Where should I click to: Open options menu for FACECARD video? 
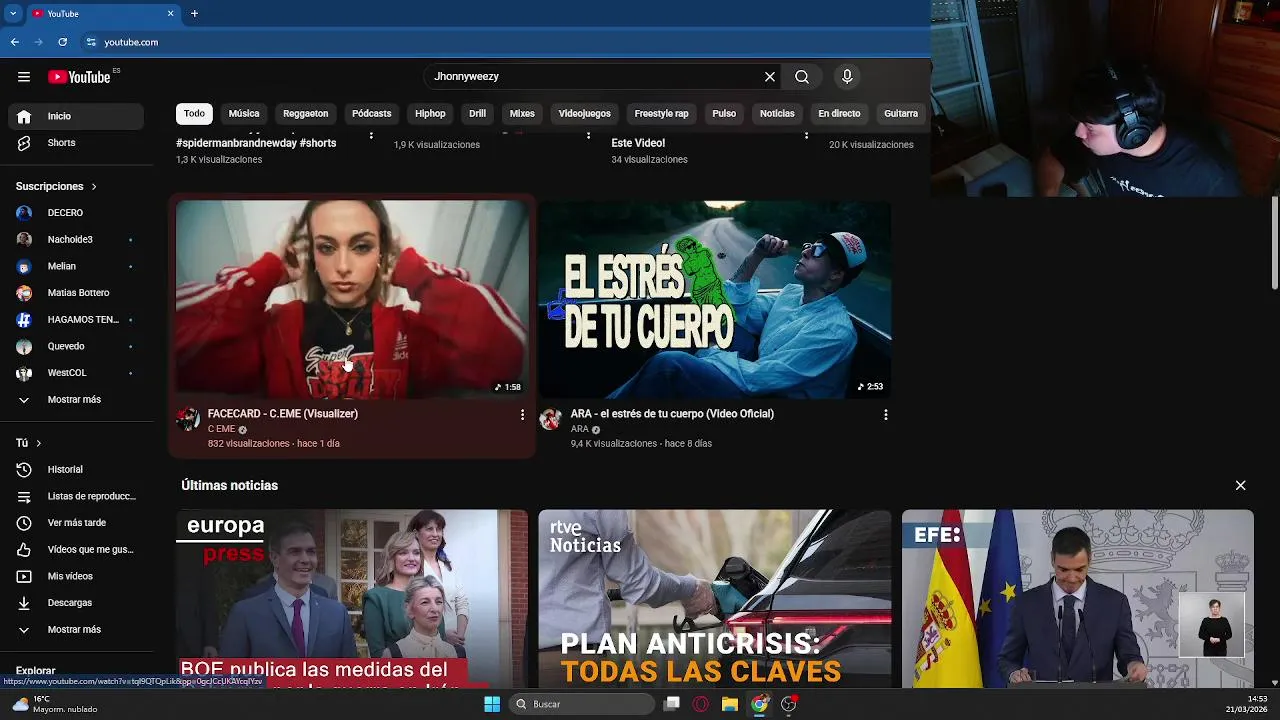click(x=522, y=414)
